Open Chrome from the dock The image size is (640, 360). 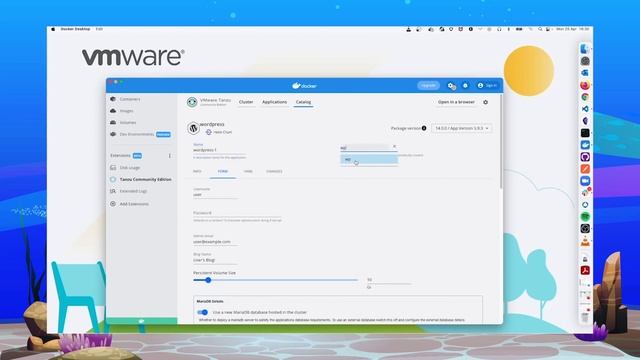point(585,97)
